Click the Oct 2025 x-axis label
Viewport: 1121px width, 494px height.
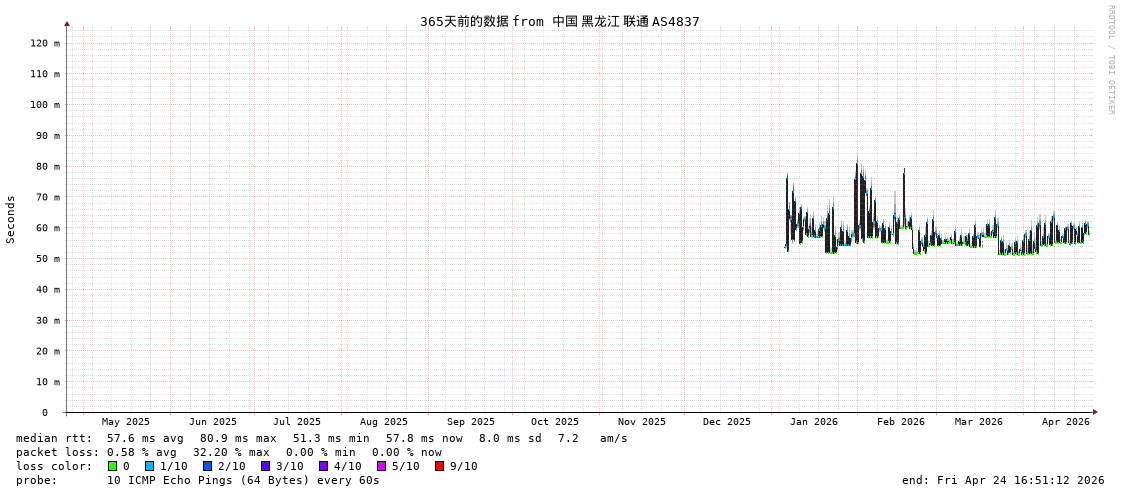click(554, 422)
